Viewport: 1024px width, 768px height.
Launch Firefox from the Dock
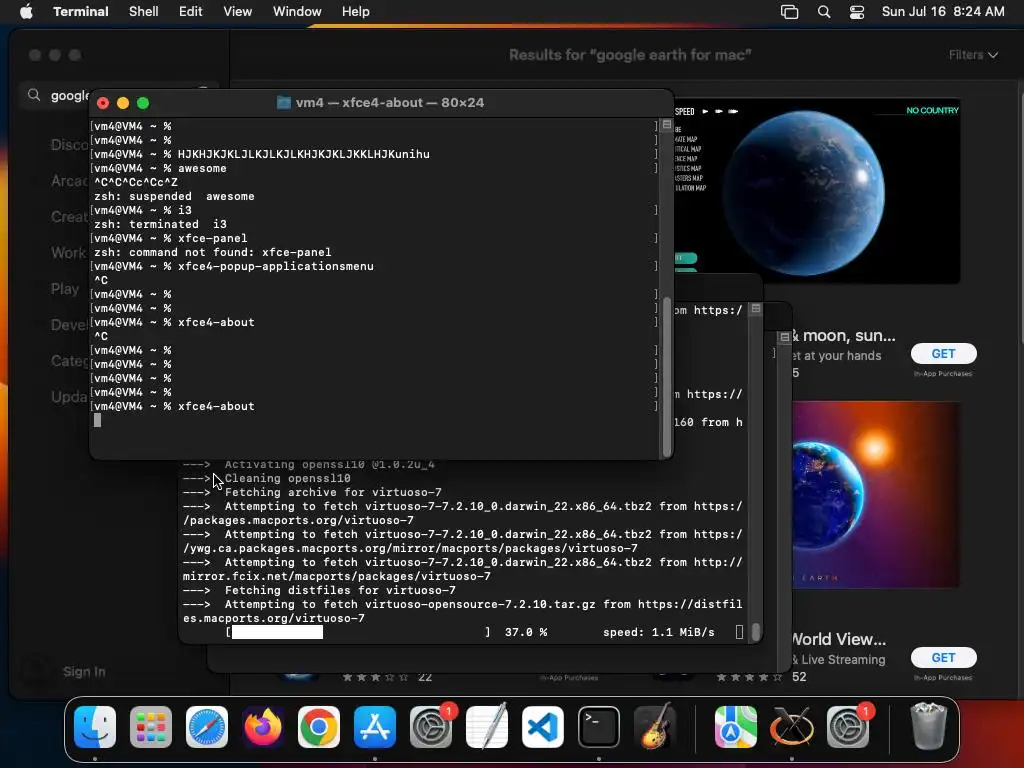263,726
